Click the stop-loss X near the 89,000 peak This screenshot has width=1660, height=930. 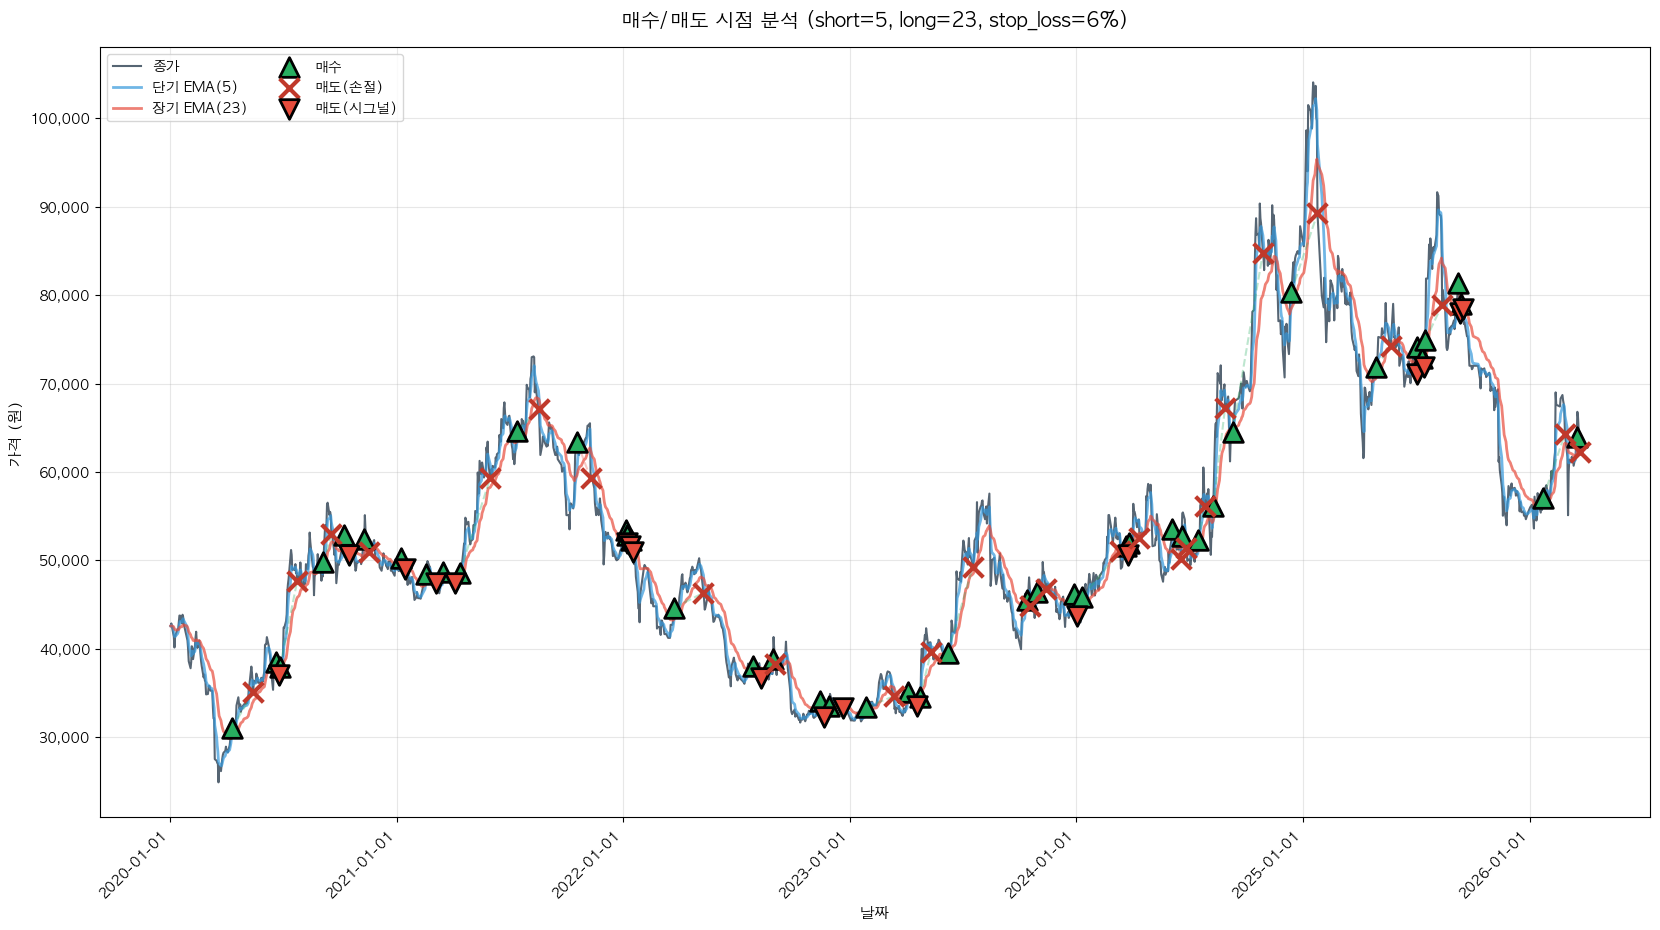(x=1317, y=213)
